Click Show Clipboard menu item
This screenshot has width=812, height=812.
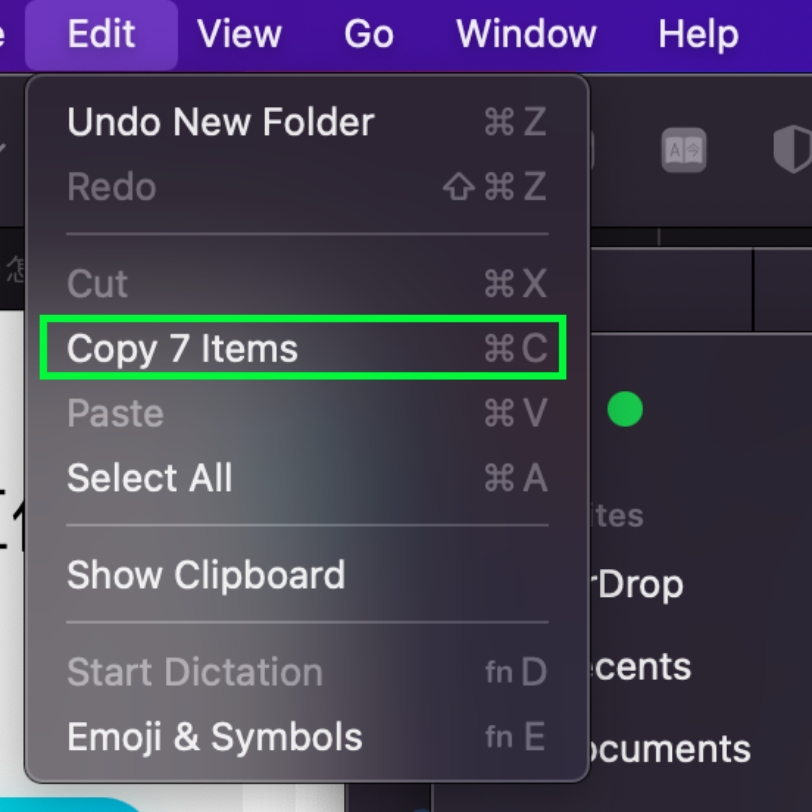coord(307,574)
